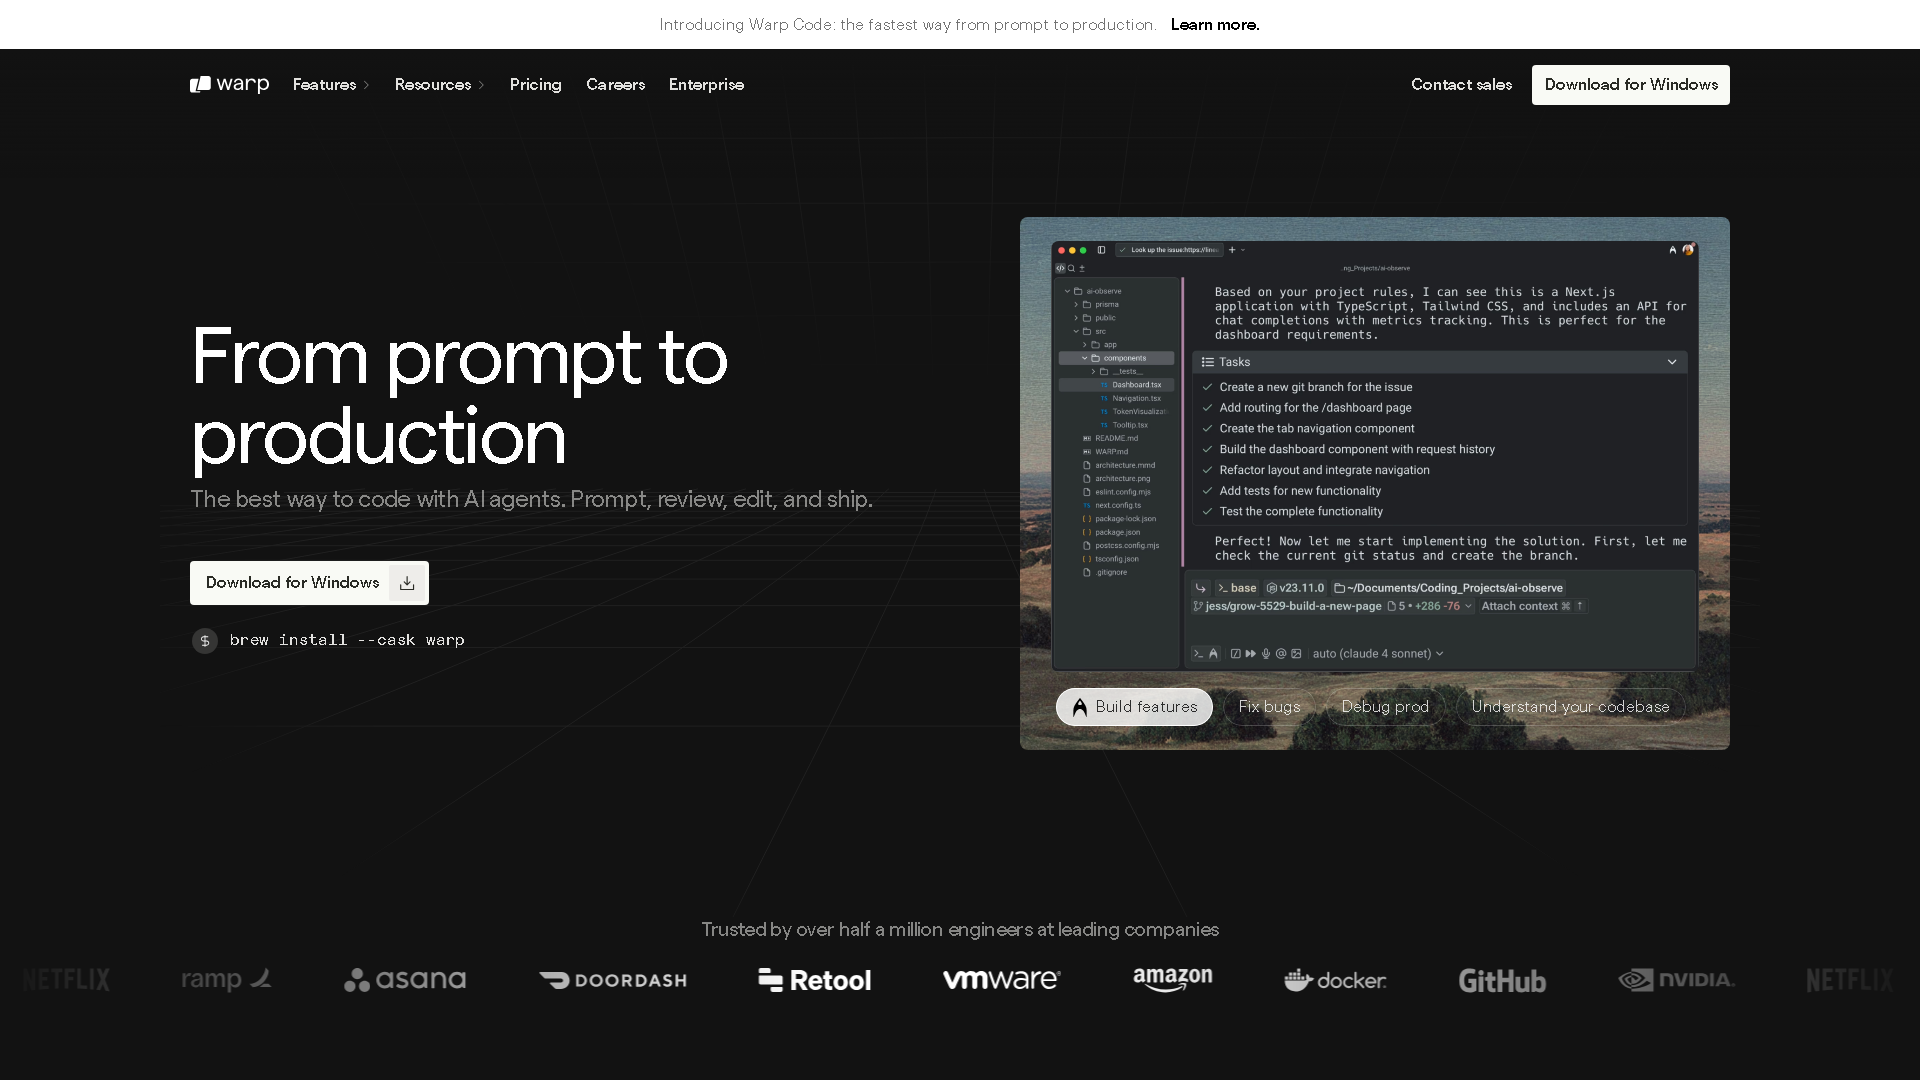This screenshot has width=1920, height=1080.
Task: Follow the 'Learn more.' link in the announcement banner
Action: (x=1214, y=24)
